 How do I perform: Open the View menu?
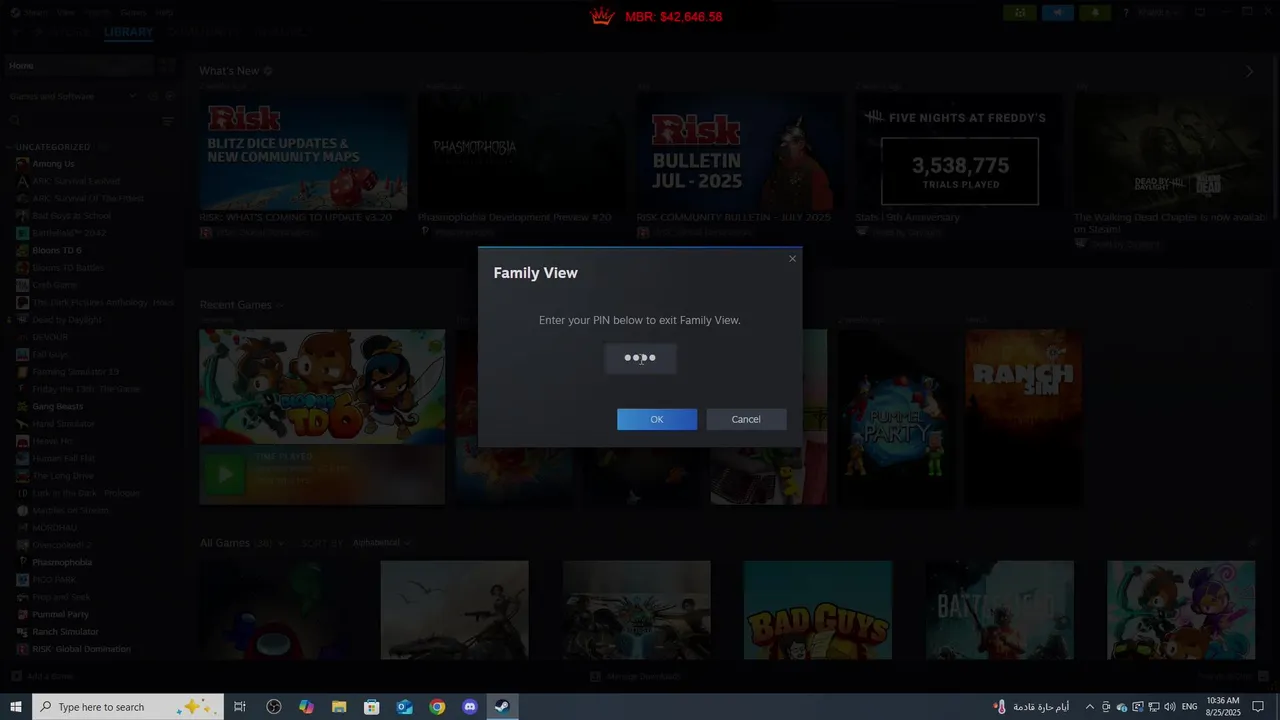click(66, 12)
